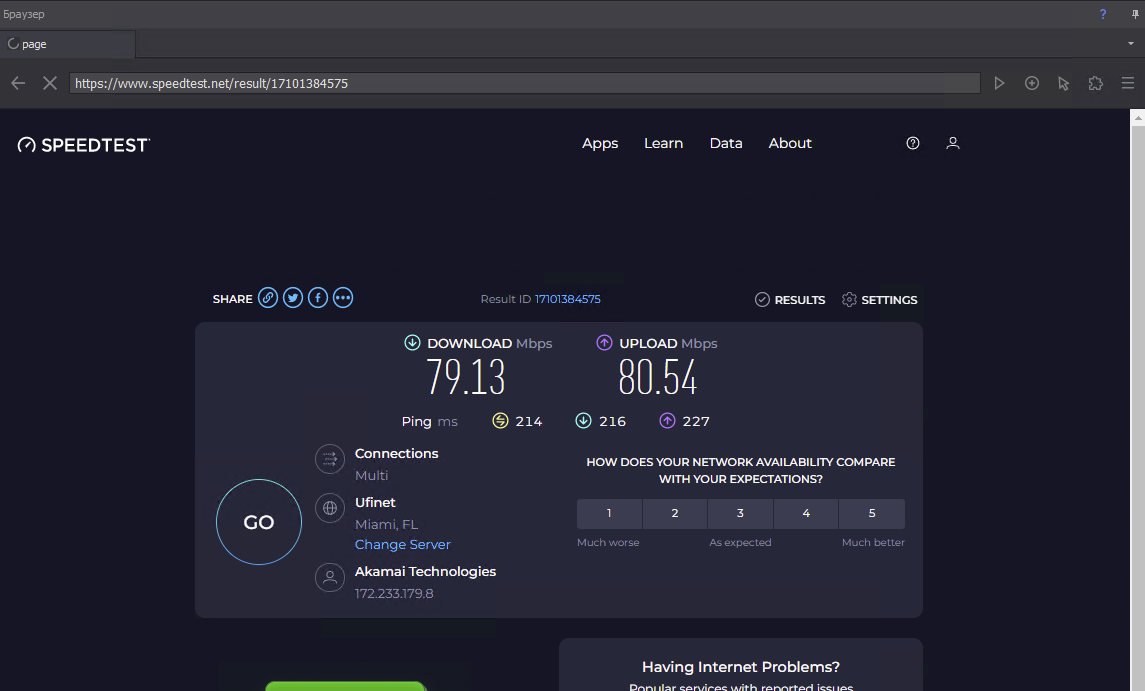Image resolution: width=1145 pixels, height=691 pixels.
Task: Open the Apps menu
Action: pos(600,143)
